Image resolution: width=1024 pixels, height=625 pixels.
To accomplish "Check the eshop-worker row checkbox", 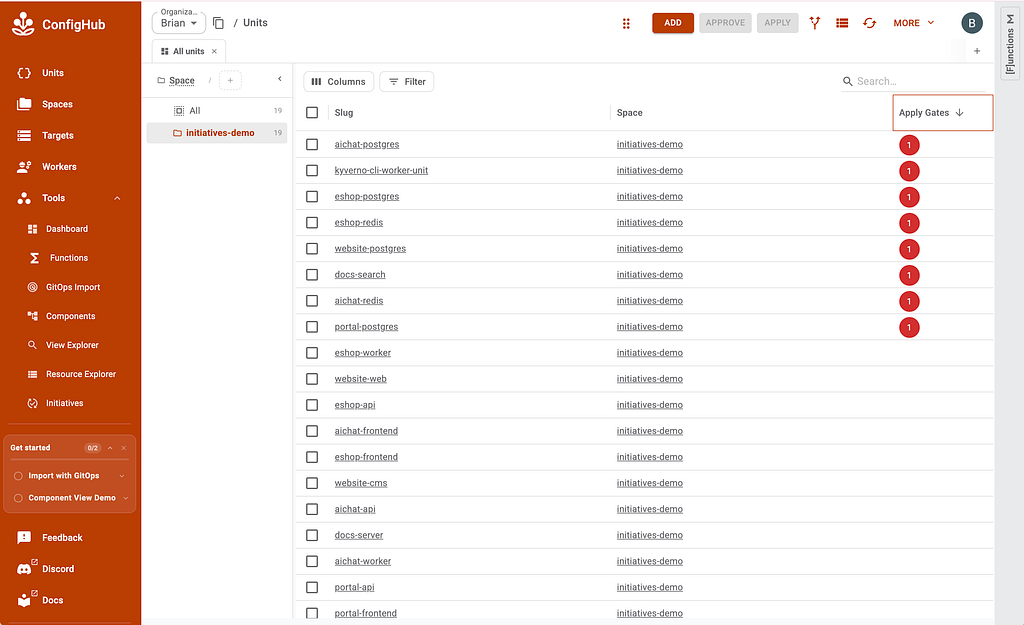I will pyautogui.click(x=312, y=353).
